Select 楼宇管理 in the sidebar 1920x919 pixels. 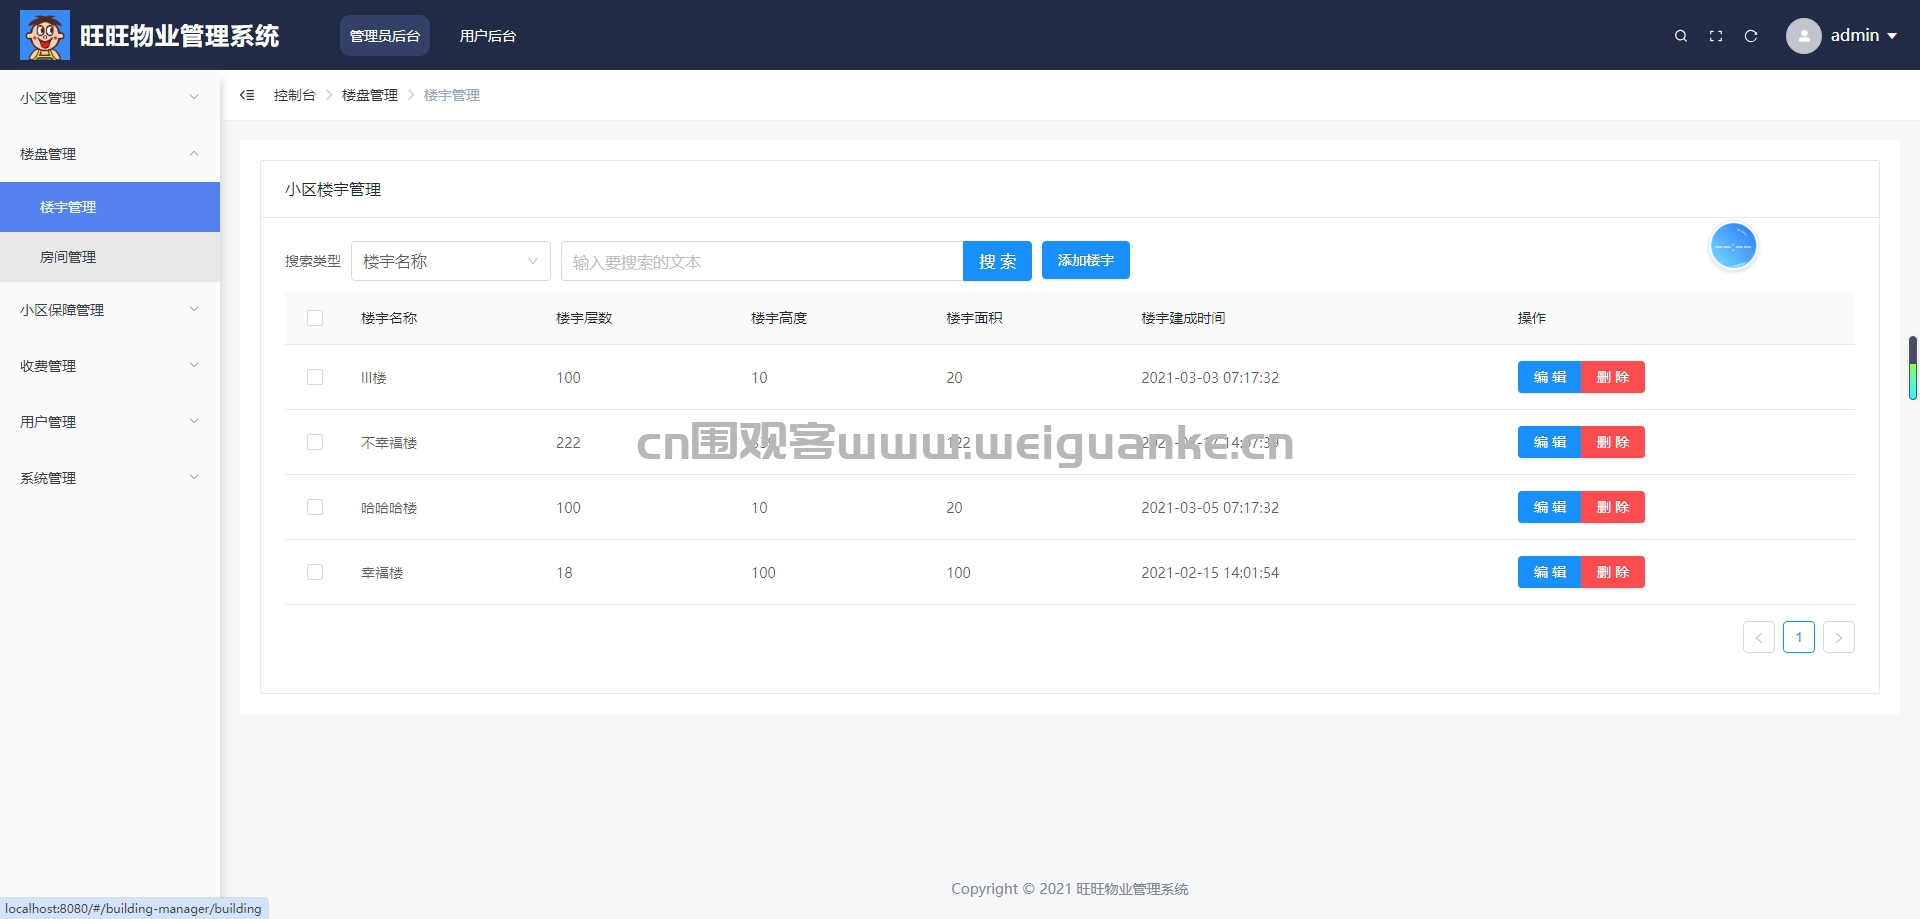click(110, 207)
